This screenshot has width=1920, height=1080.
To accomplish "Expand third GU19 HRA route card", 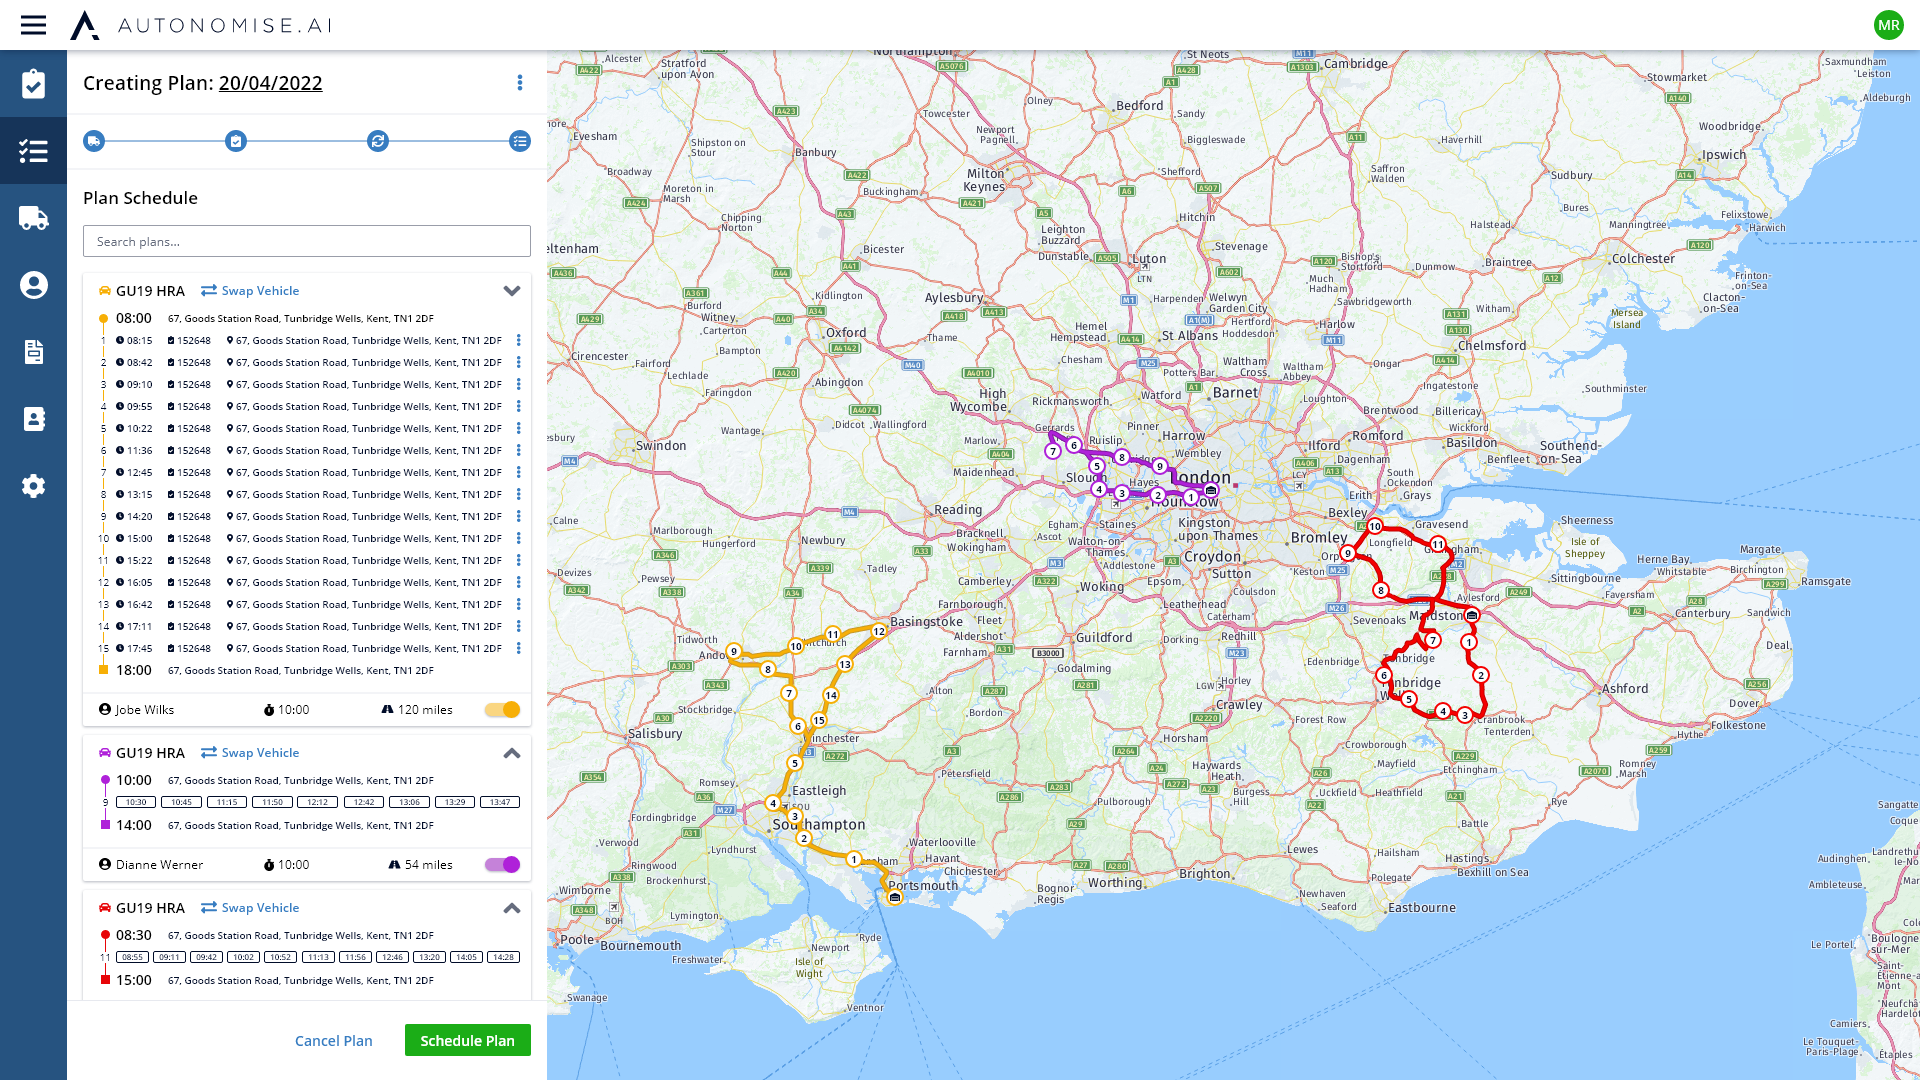I will (511, 908).
